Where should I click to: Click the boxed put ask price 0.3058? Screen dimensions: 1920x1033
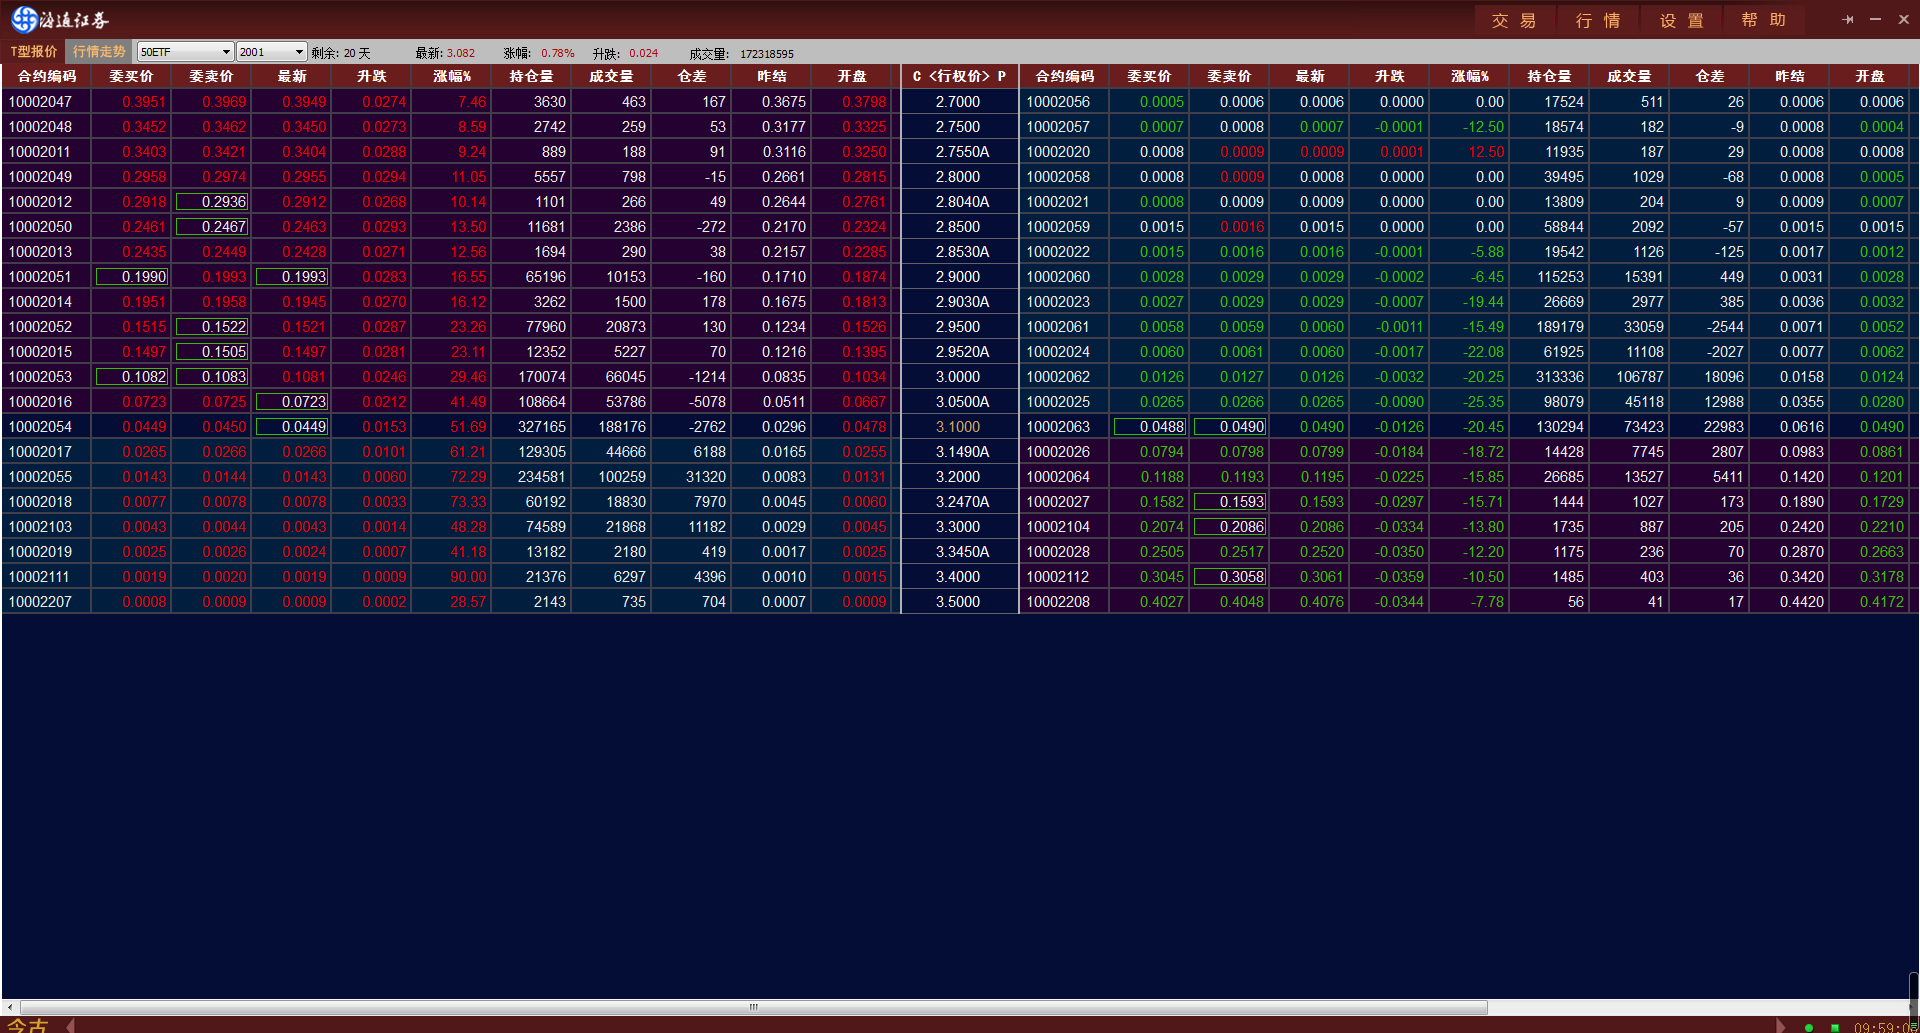click(x=1230, y=577)
